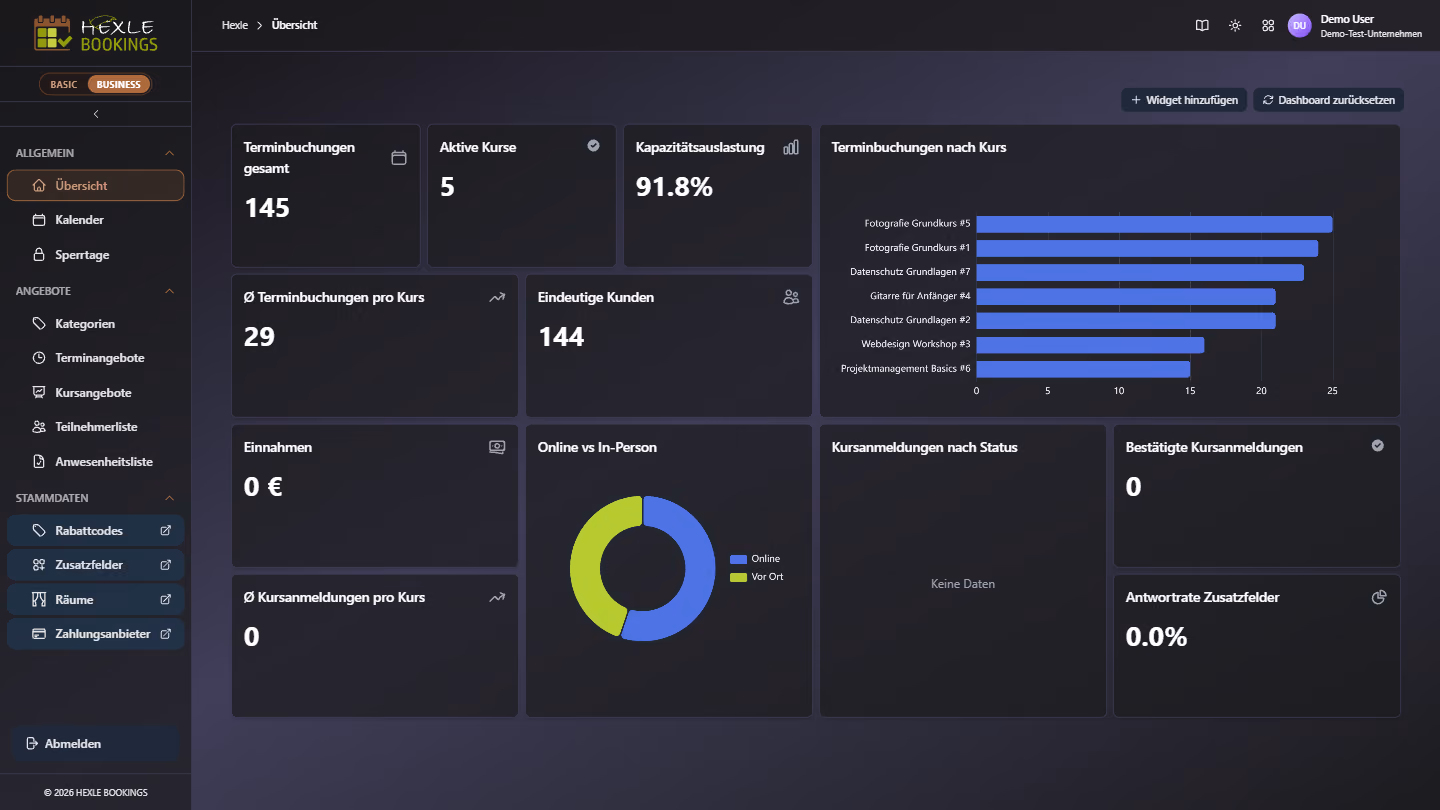Image resolution: width=1440 pixels, height=810 pixels.
Task: Select the BUSINESS plan option
Action: coord(119,85)
